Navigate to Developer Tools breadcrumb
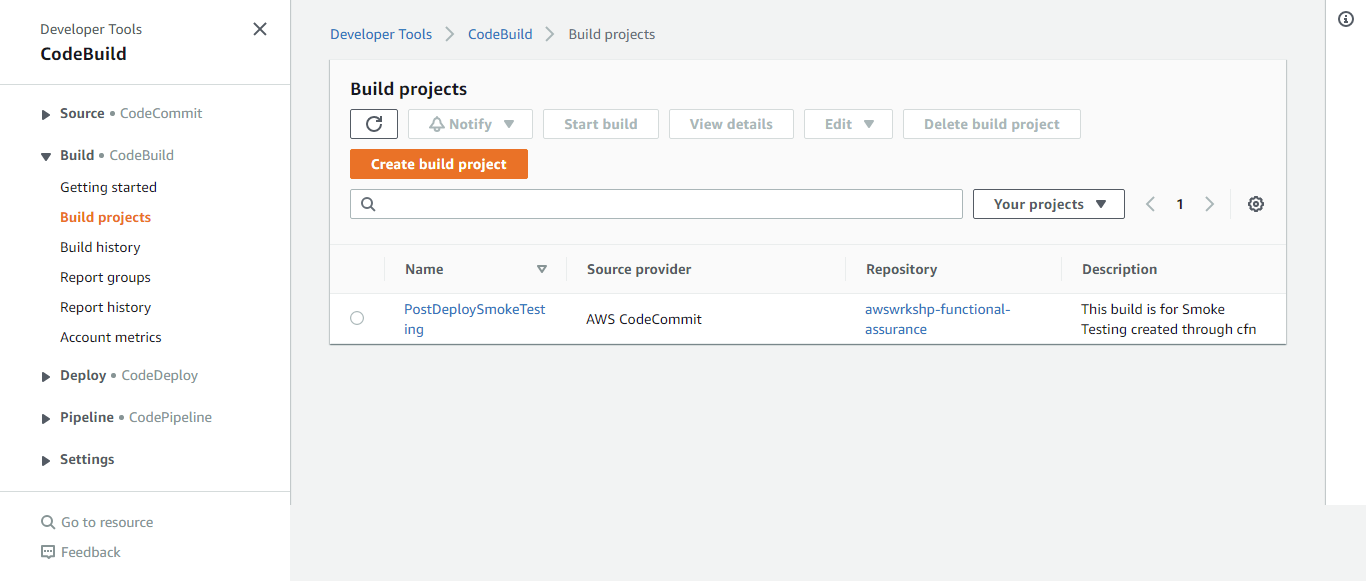 pos(381,34)
